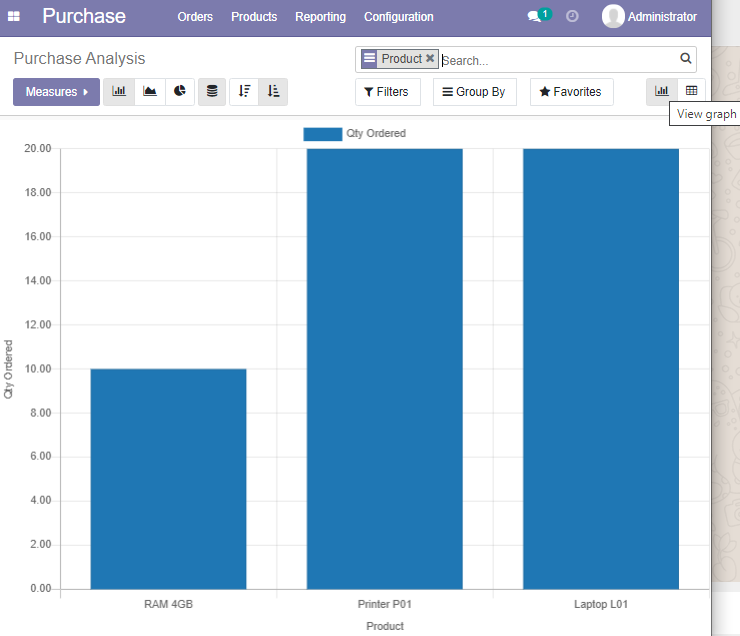Click the Administrator avatar picture
The height and width of the screenshot is (636, 740).
pos(613,17)
